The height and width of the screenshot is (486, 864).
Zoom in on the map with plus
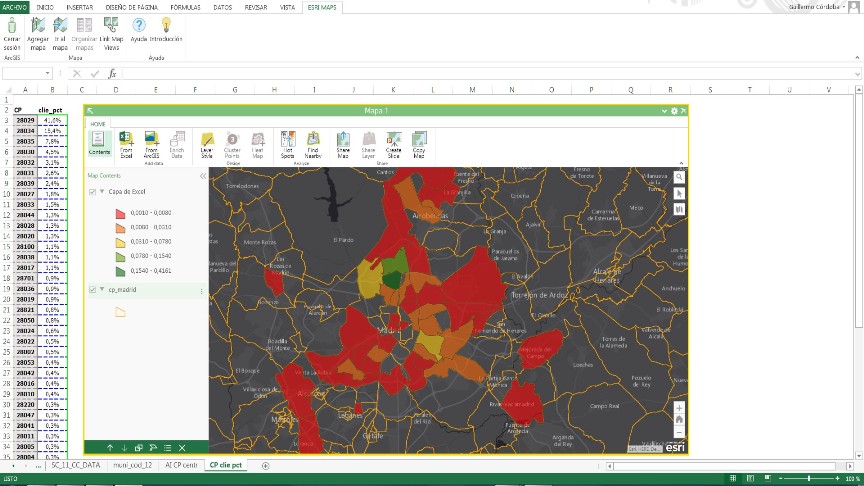coord(679,408)
